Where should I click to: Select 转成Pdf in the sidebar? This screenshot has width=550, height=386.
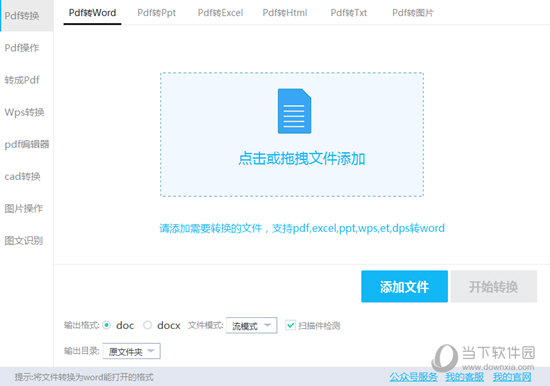(x=22, y=80)
